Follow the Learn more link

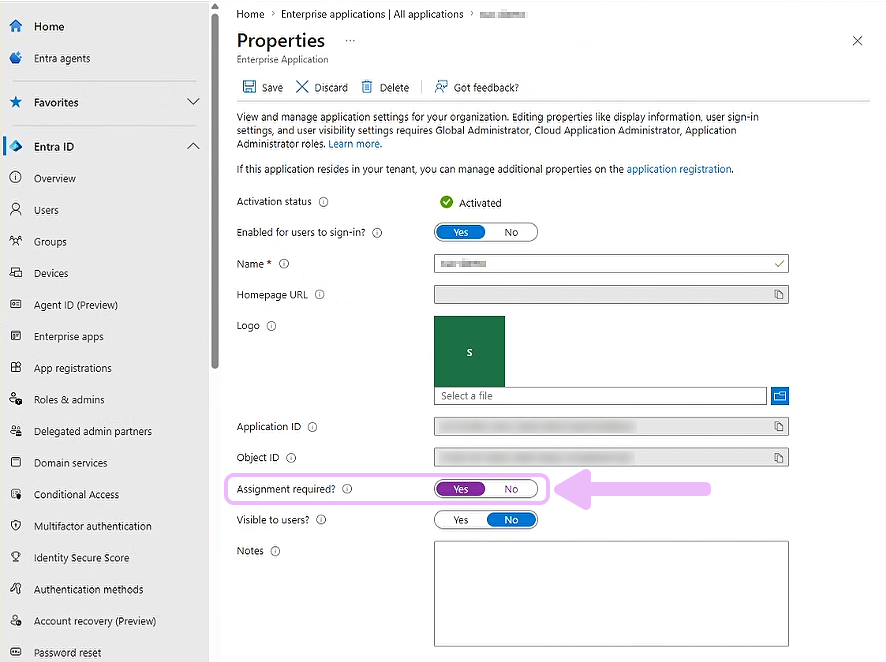point(355,144)
